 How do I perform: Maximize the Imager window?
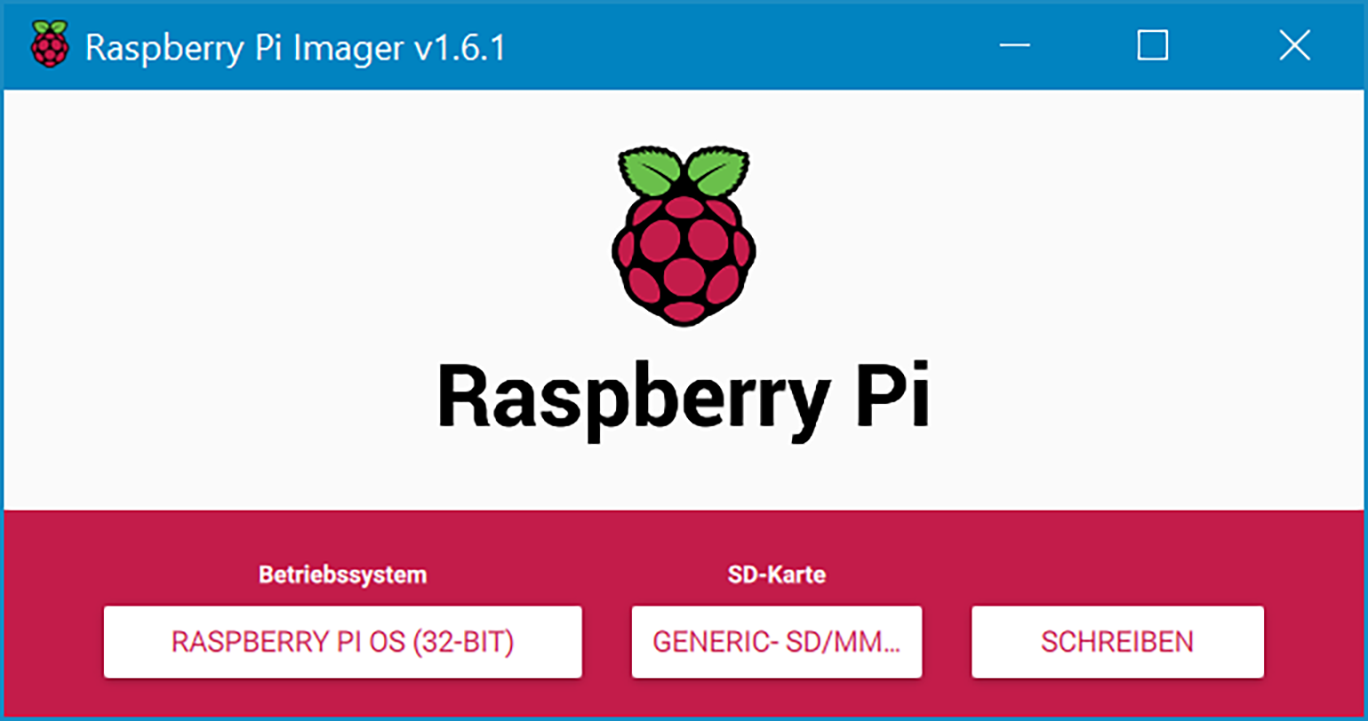(1153, 46)
